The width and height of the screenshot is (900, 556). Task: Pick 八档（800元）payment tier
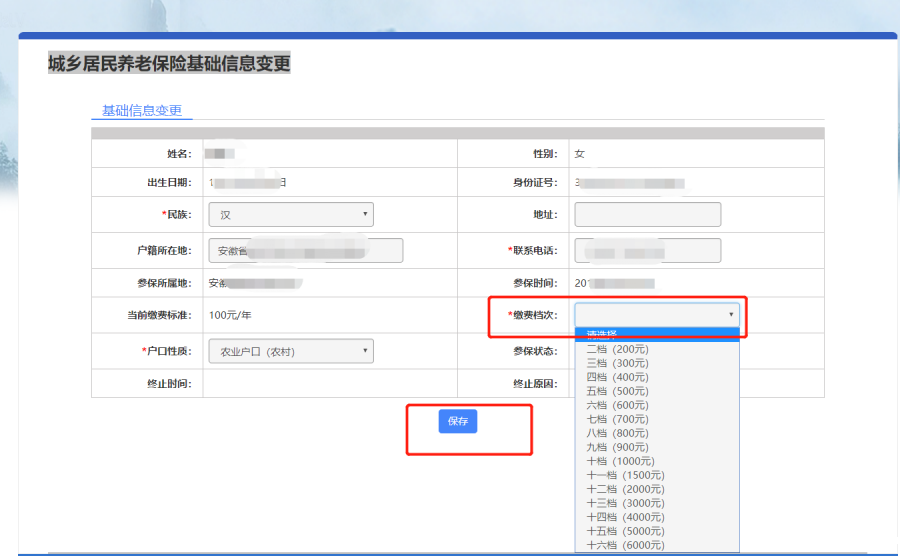pyautogui.click(x=617, y=433)
